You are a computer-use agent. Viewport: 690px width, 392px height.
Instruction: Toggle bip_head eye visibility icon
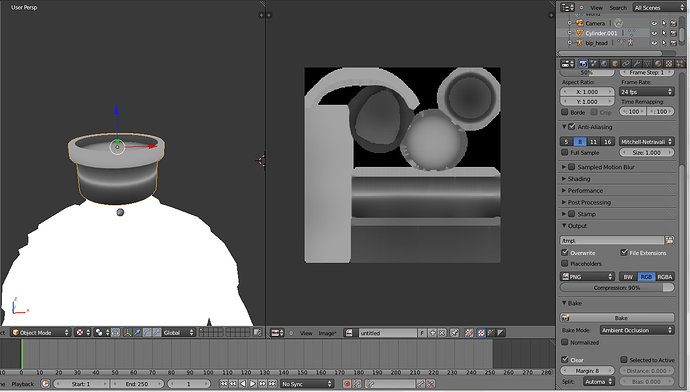[654, 43]
